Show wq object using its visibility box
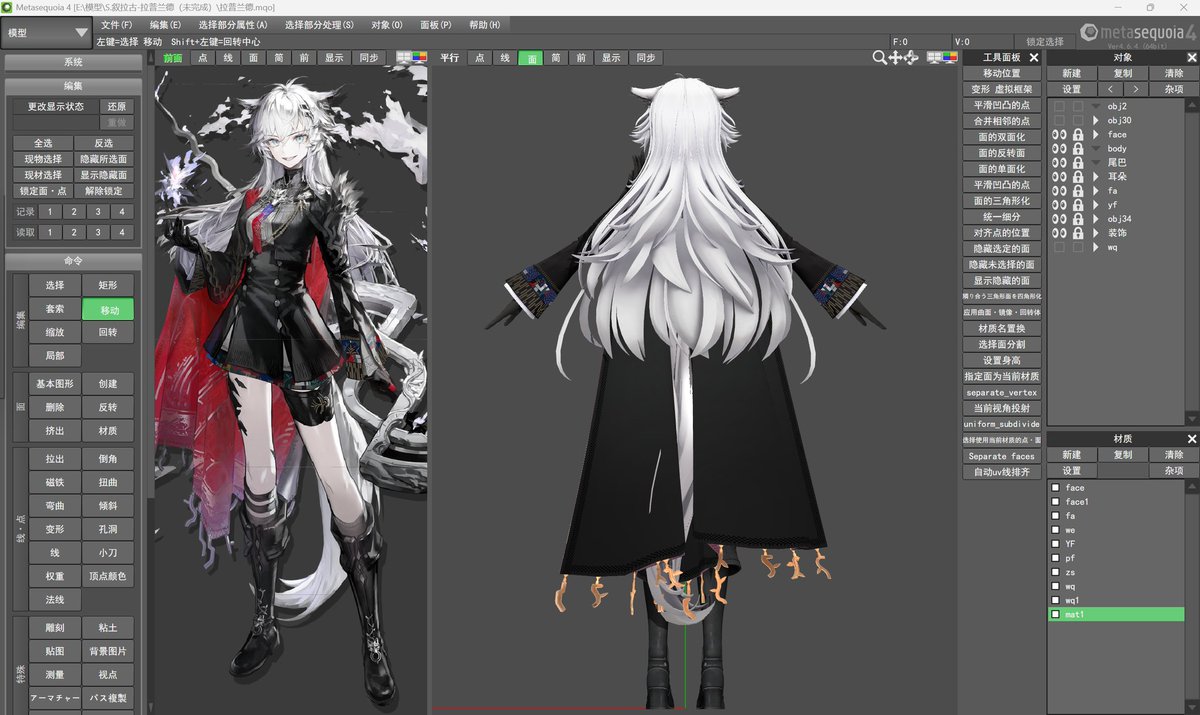 click(1059, 246)
